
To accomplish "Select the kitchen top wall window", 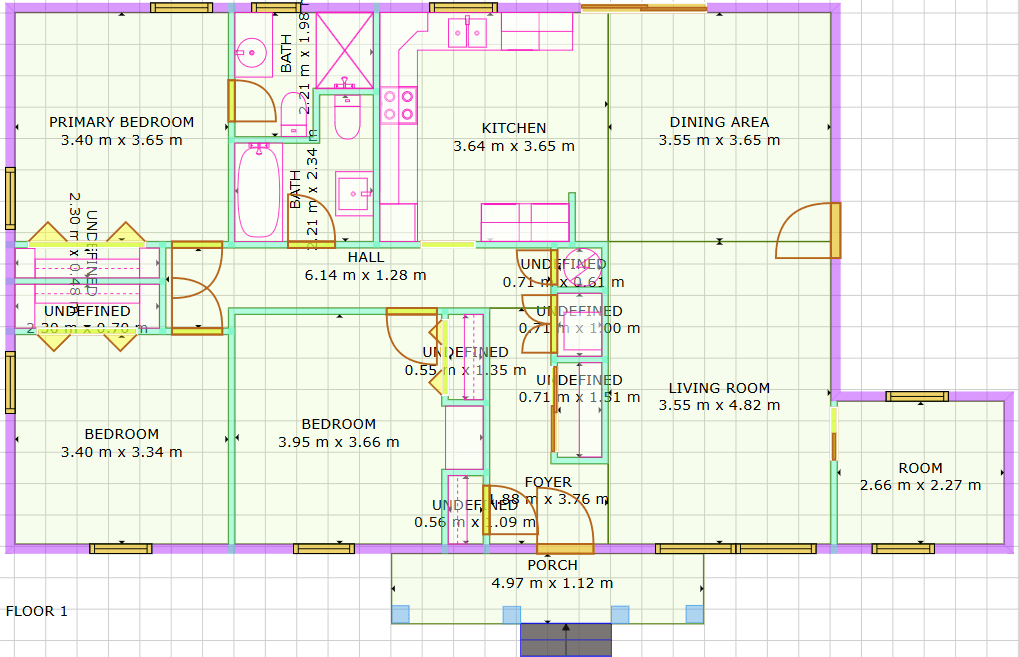I will point(463,8).
